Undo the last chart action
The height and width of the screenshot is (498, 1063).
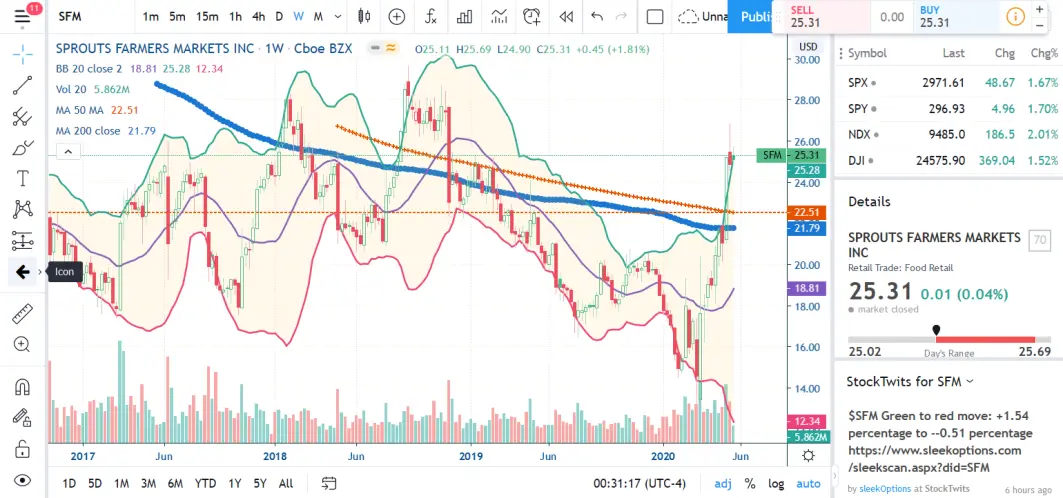[x=597, y=17]
